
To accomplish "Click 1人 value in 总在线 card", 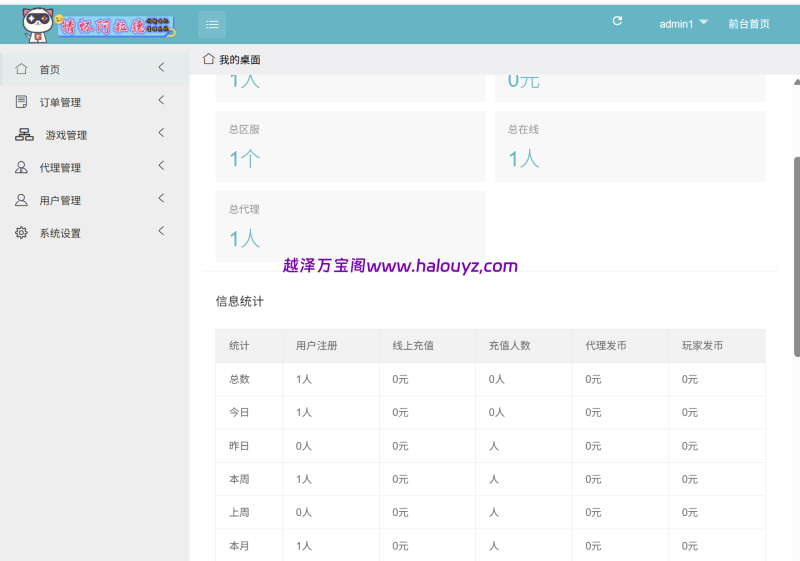I will (x=524, y=159).
